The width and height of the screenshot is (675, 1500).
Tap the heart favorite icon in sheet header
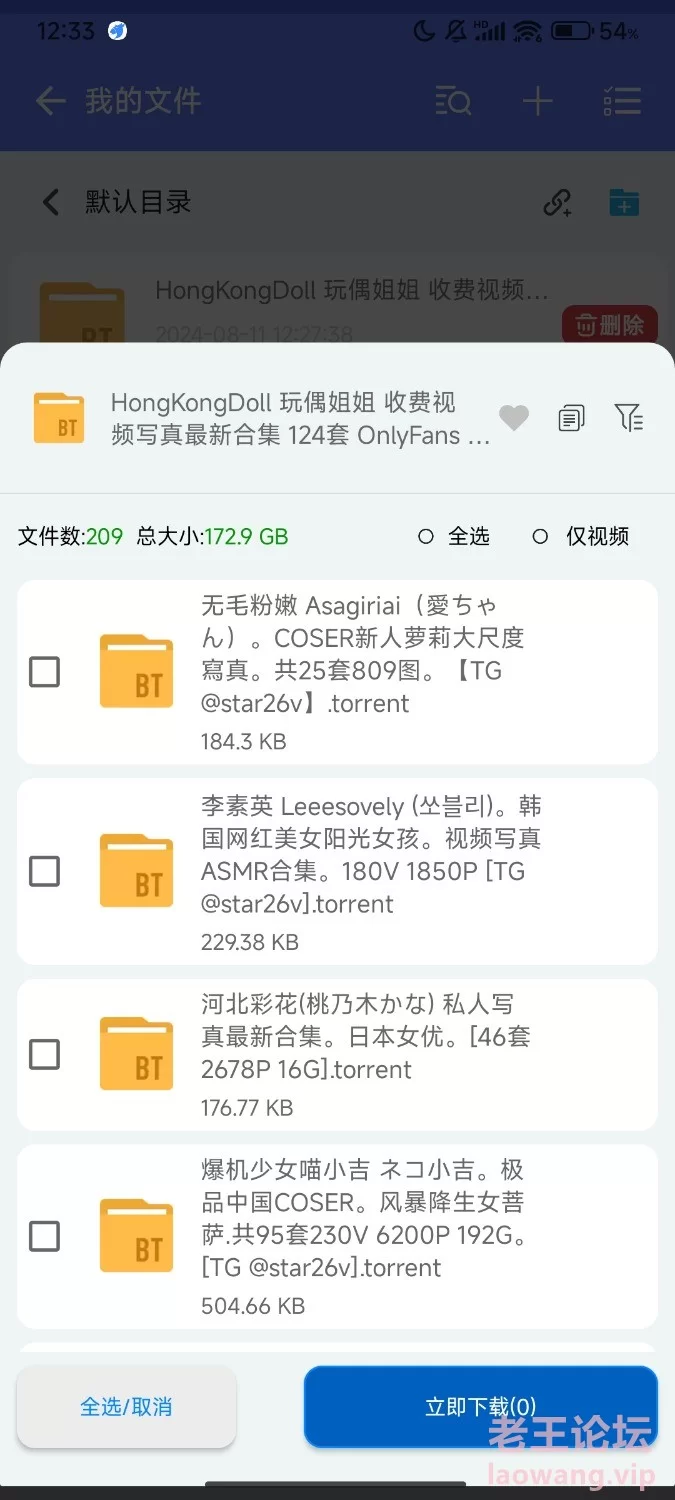pyautogui.click(x=514, y=418)
